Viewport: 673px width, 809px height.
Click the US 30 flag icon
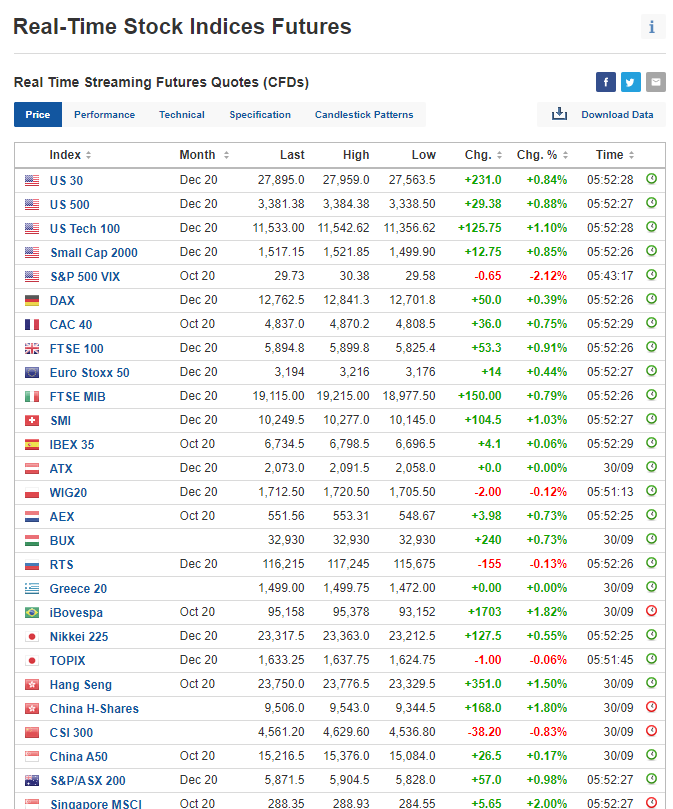click(32, 180)
